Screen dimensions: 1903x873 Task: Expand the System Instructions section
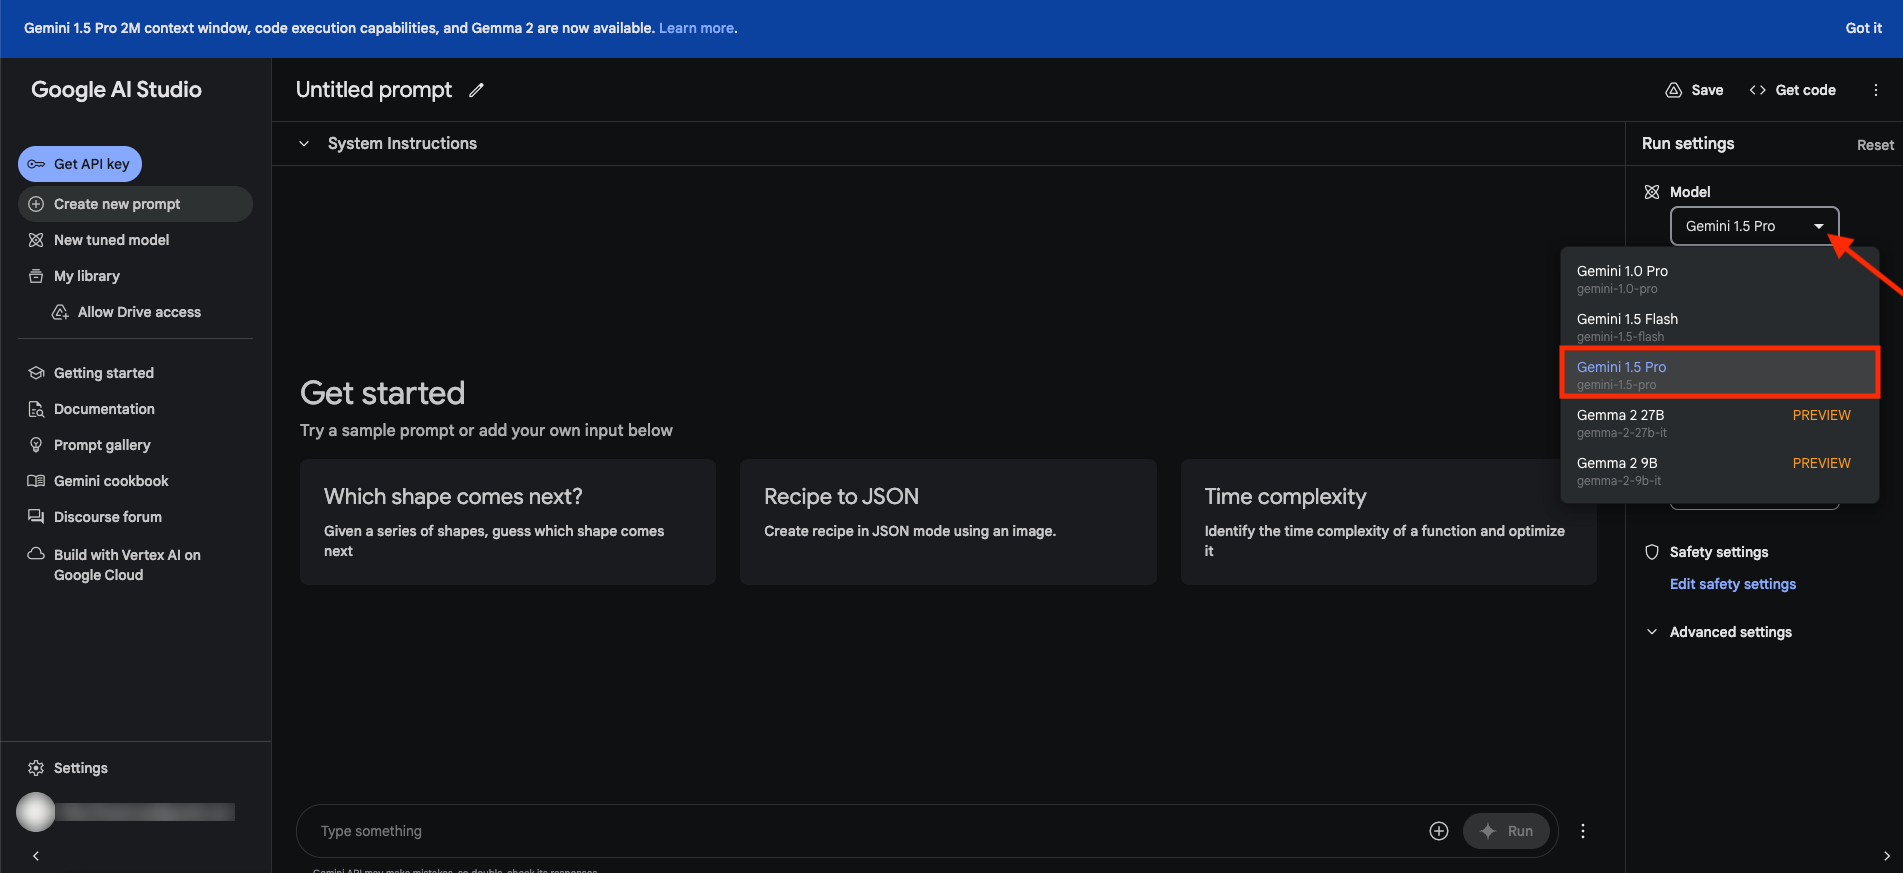pyautogui.click(x=304, y=144)
